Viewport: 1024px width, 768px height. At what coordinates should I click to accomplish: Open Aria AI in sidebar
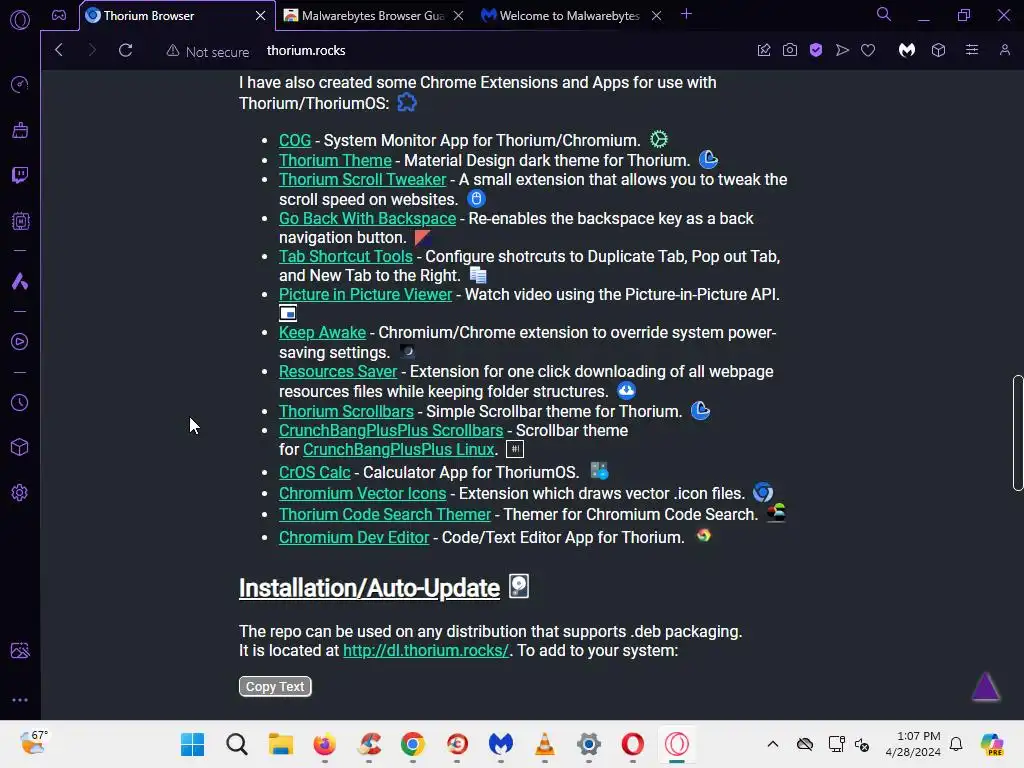[x=20, y=281]
